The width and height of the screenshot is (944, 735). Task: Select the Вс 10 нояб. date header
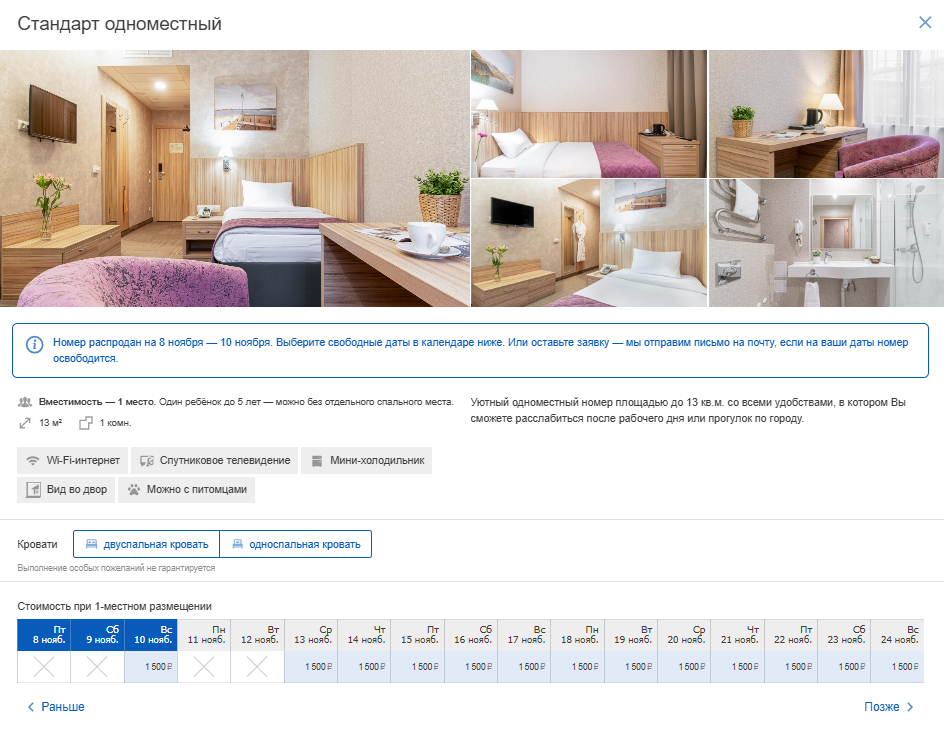point(151,635)
